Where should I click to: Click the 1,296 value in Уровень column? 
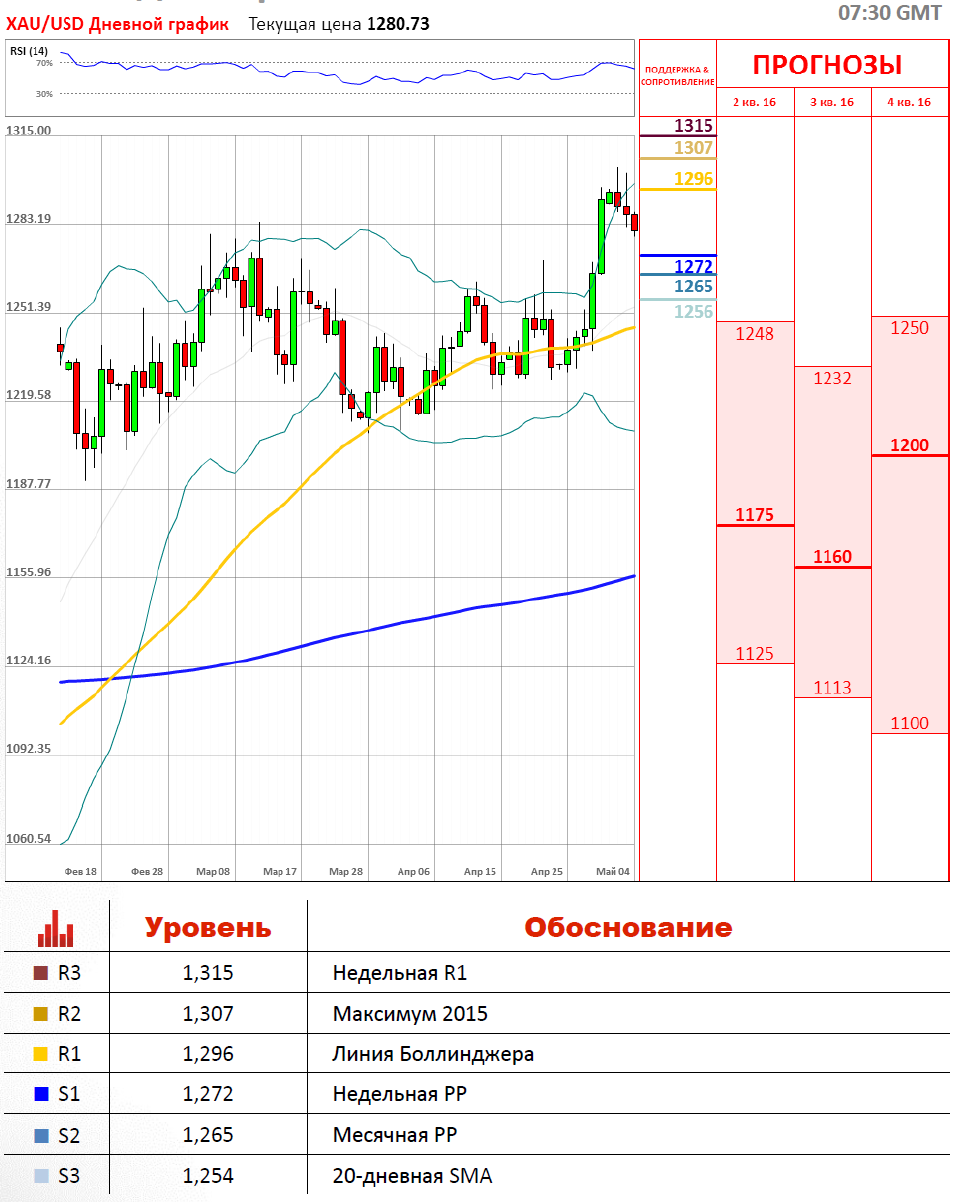pyautogui.click(x=208, y=1054)
